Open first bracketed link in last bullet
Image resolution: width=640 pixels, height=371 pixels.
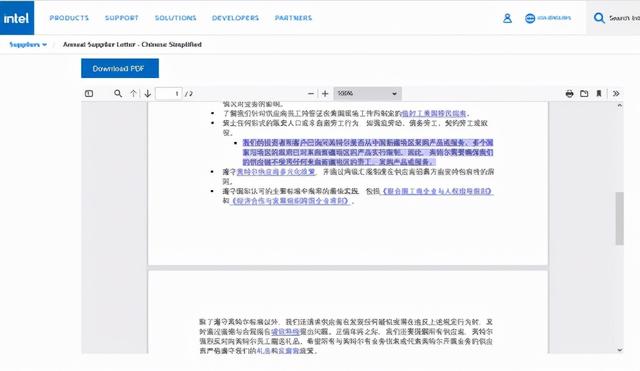(437, 191)
